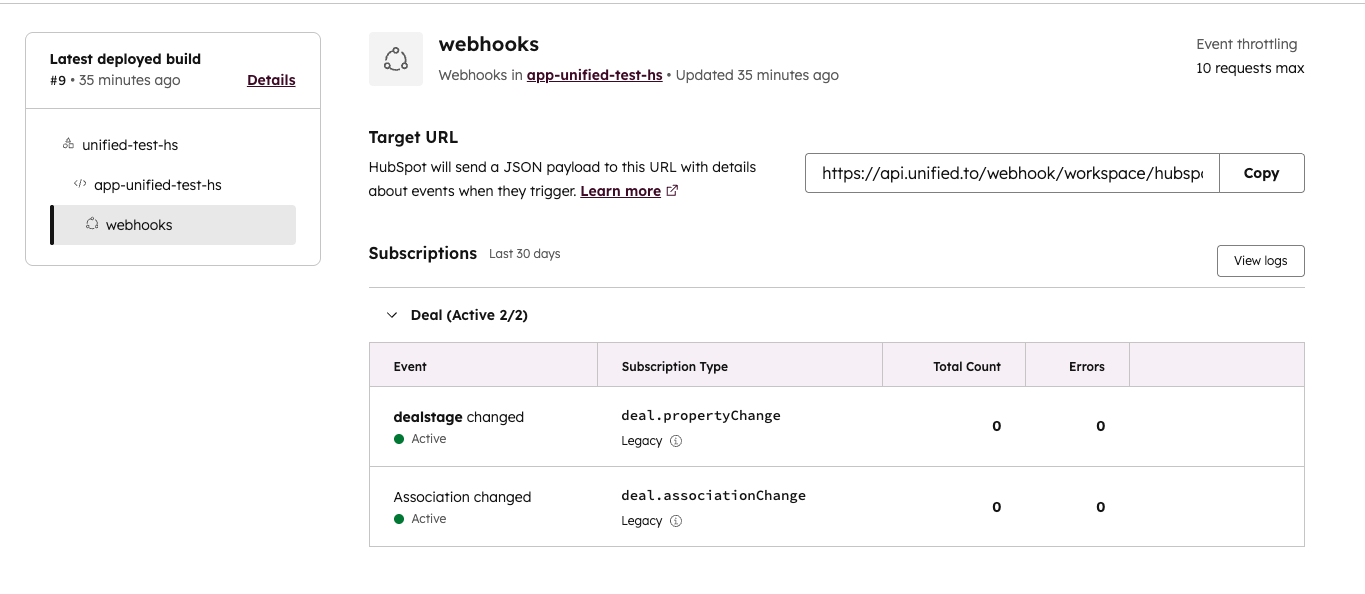1365x594 pixels.
Task: Click the webhooks icon in sidebar tree
Action: 92,224
